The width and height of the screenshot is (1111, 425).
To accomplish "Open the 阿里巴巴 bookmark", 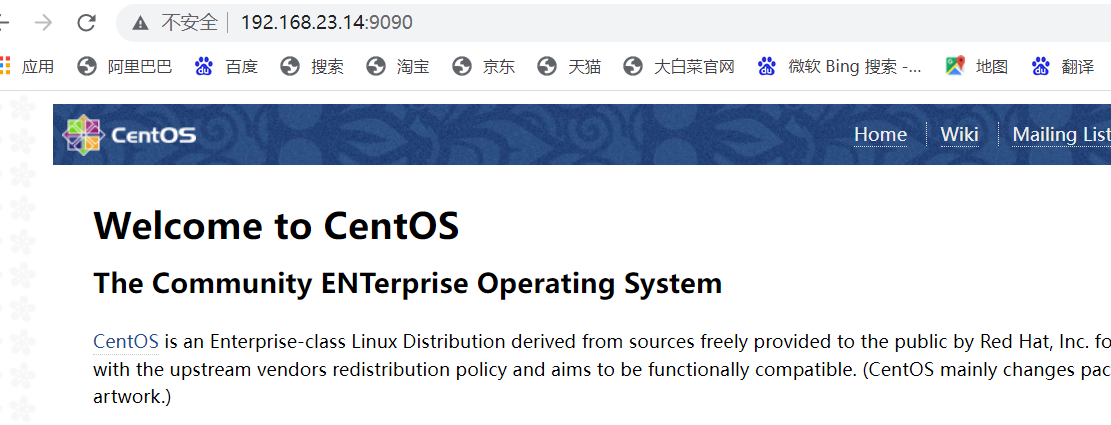I will (125, 67).
